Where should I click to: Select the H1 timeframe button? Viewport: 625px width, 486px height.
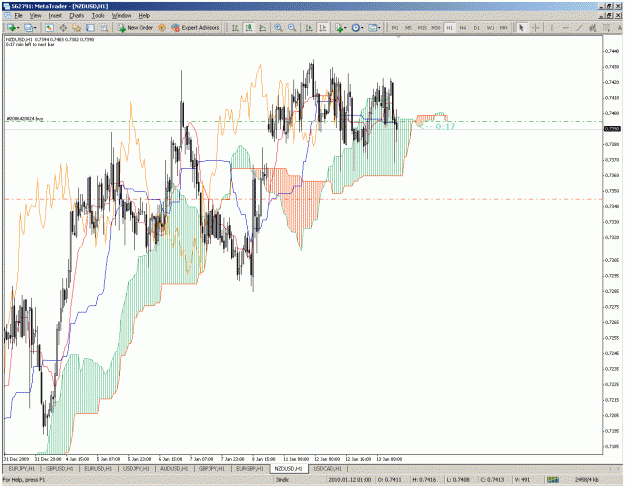[x=449, y=28]
